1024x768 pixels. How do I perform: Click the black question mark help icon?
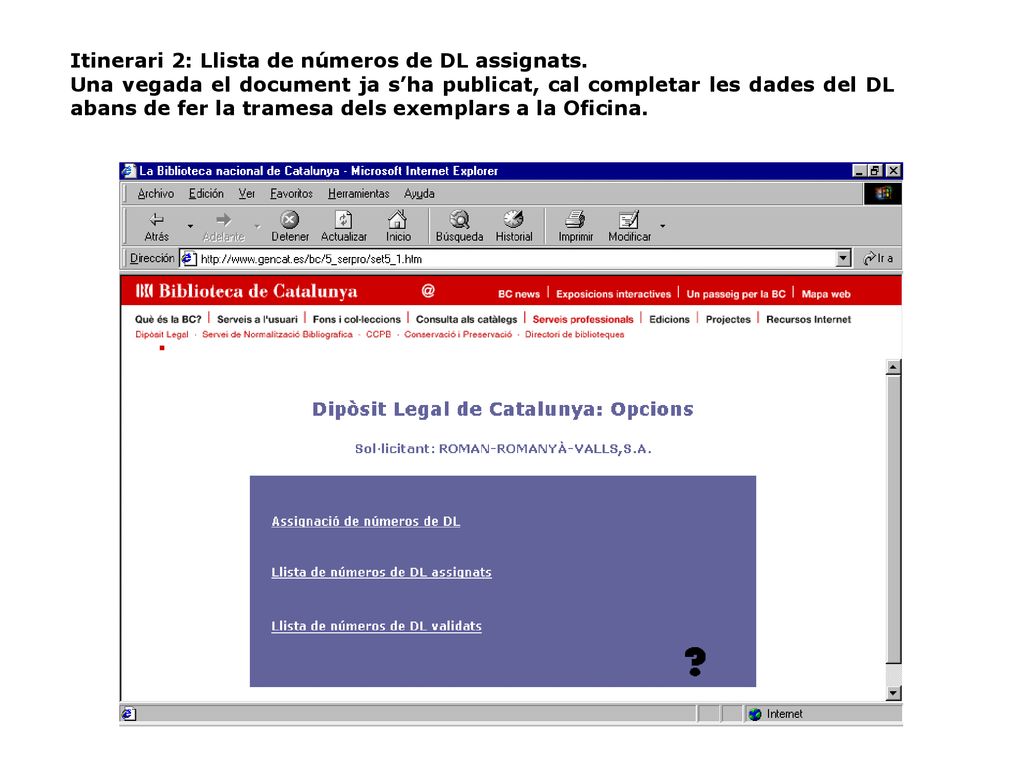(x=695, y=662)
